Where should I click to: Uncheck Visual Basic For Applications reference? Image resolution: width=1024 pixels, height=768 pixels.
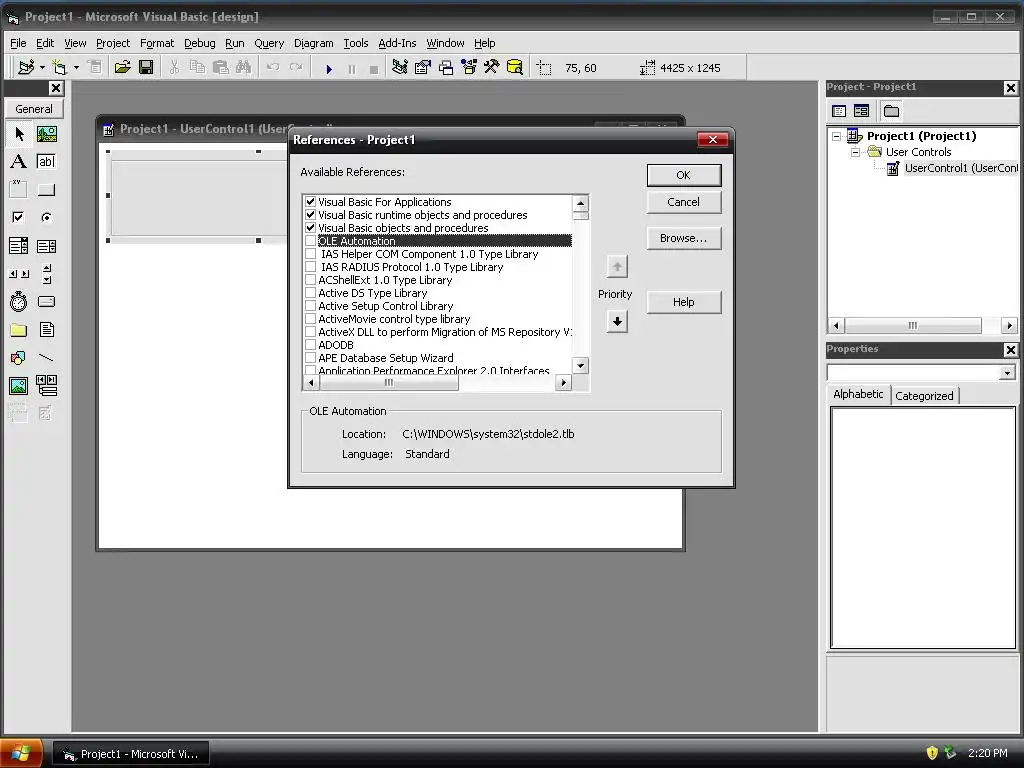point(311,202)
